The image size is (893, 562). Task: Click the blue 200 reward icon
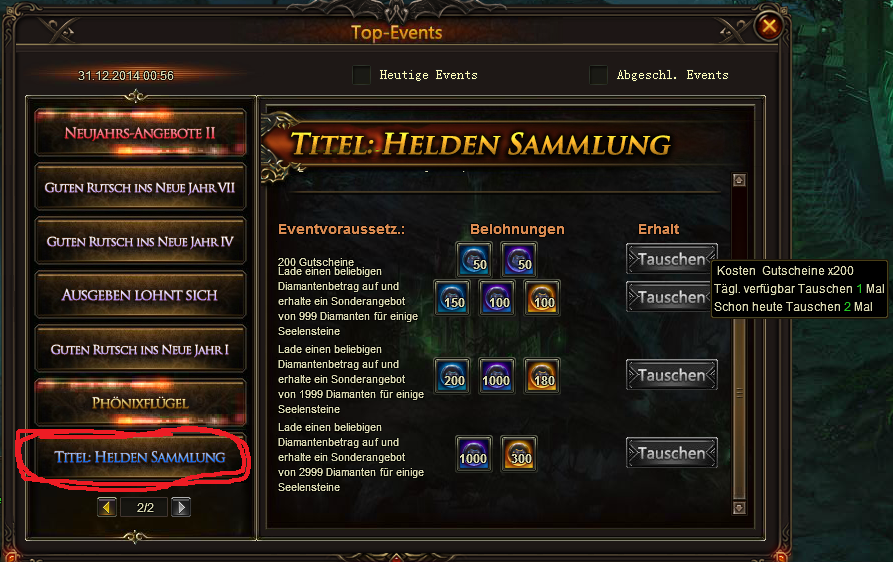coord(453,376)
